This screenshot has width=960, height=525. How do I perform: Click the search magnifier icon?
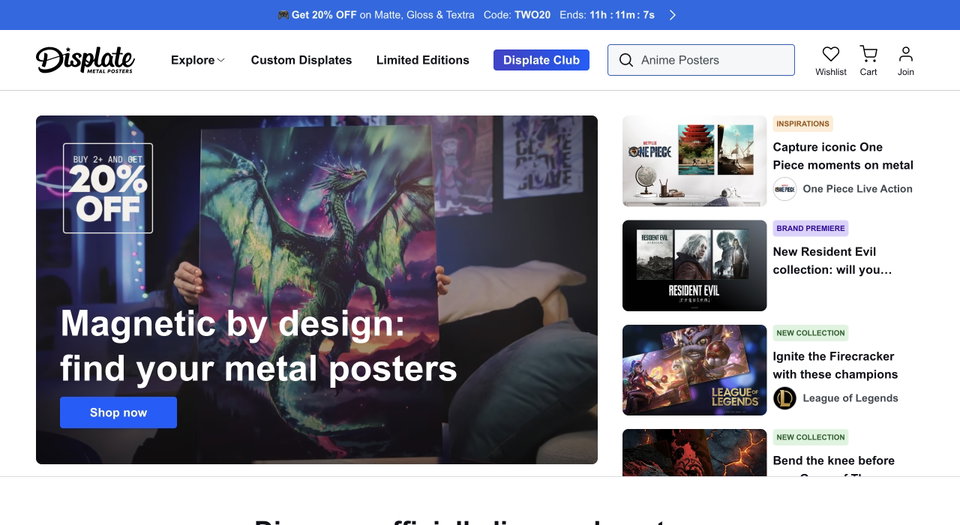[626, 60]
